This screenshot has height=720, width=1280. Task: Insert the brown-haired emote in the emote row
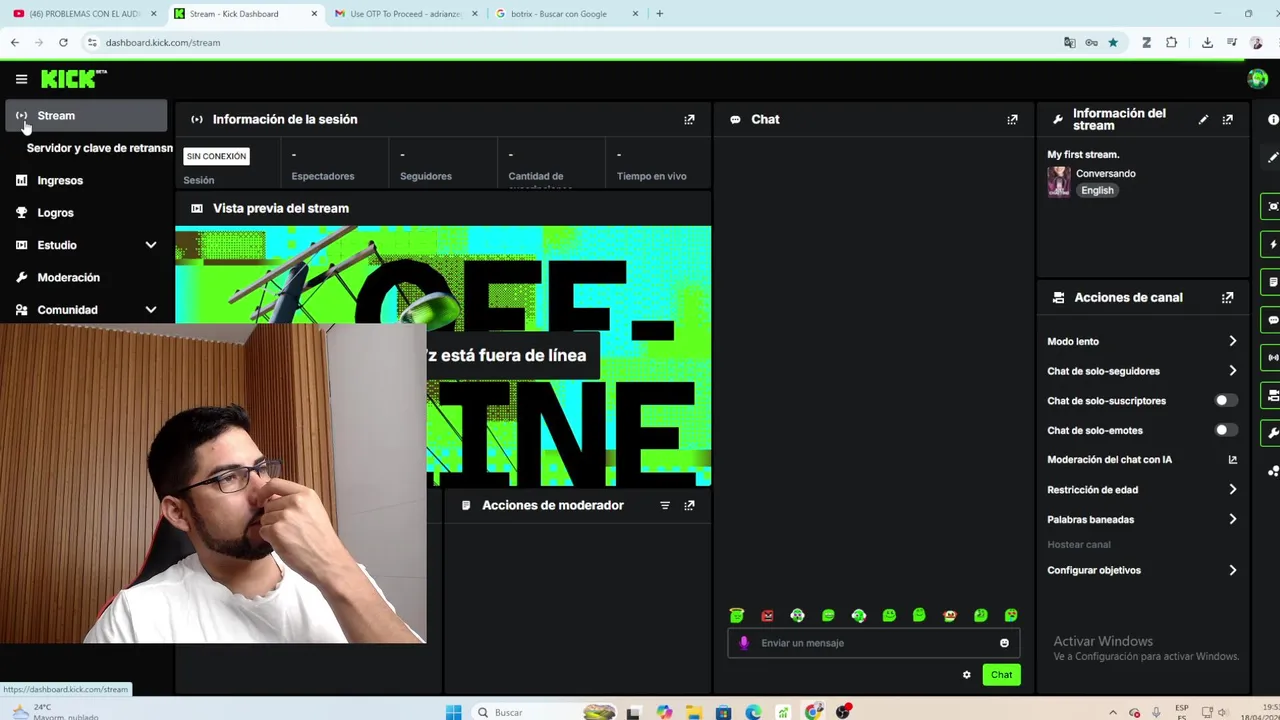pos(950,615)
